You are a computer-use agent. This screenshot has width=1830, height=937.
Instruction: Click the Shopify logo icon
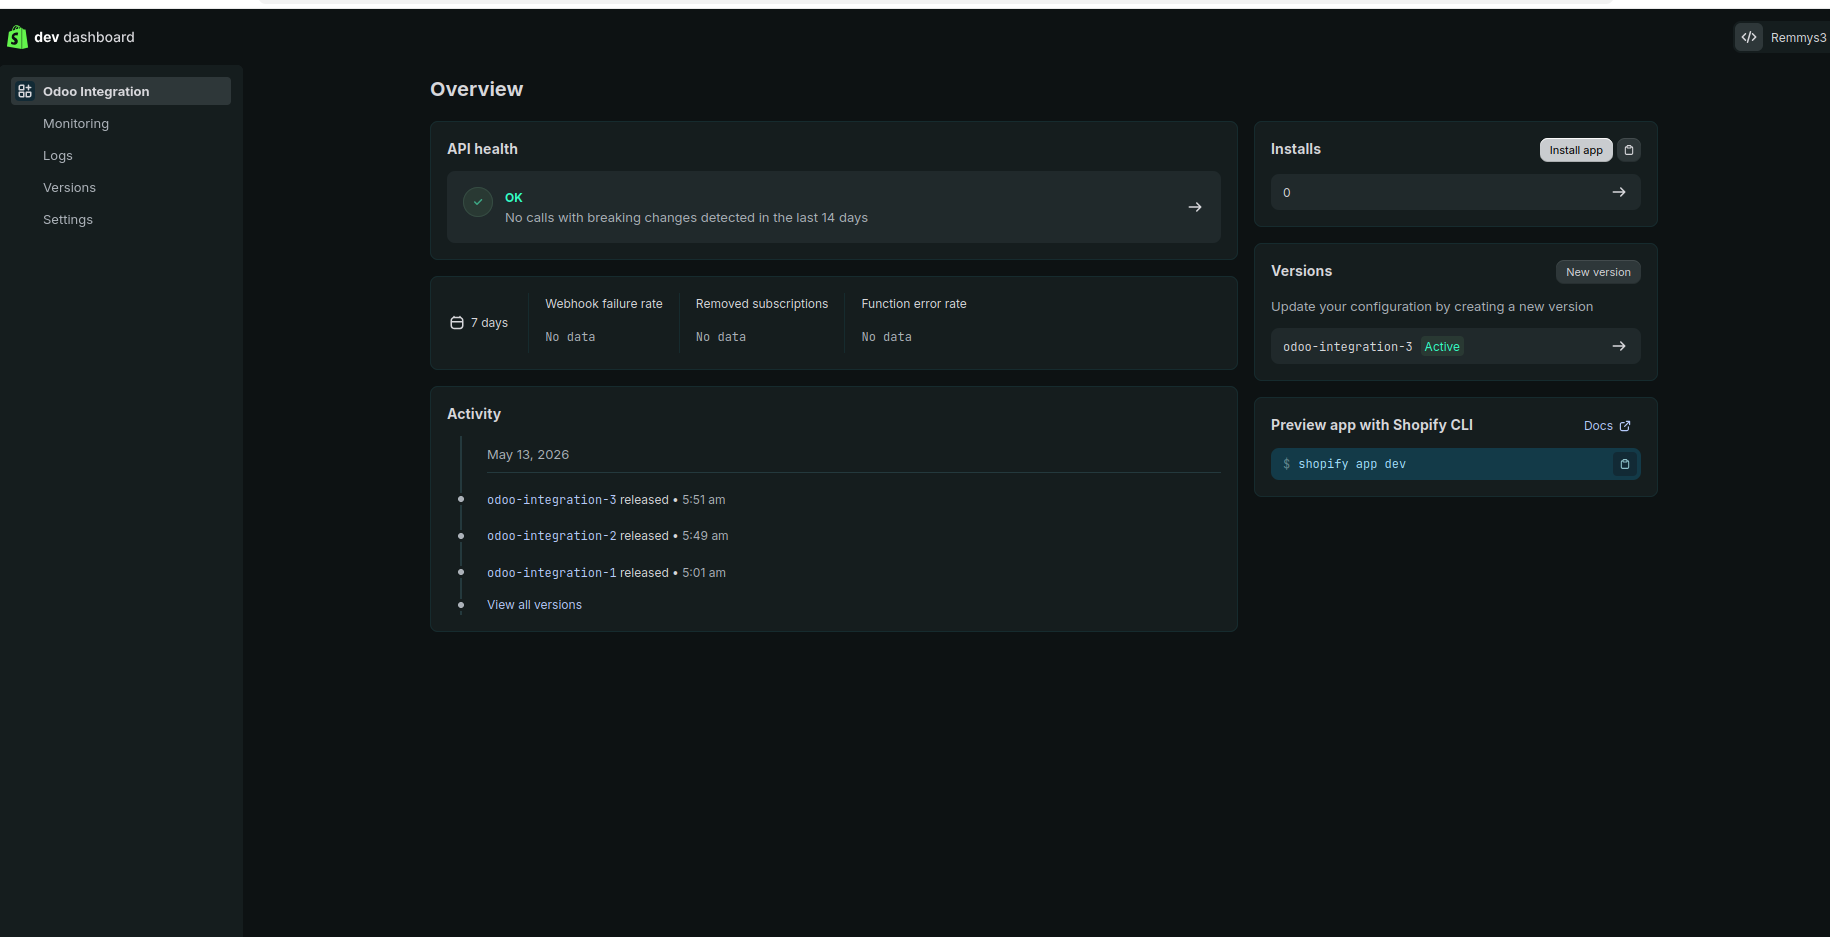pyautogui.click(x=17, y=37)
